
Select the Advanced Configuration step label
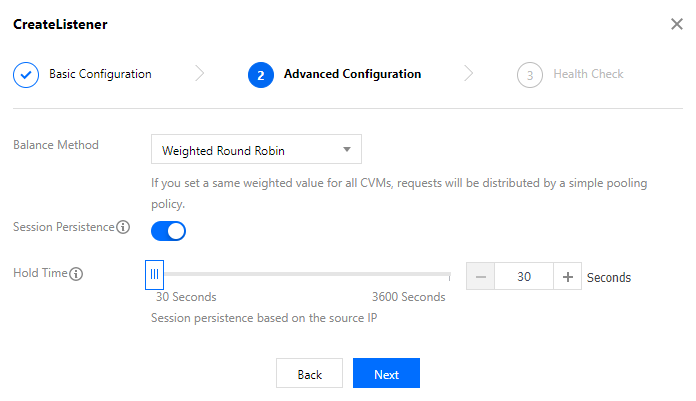pyautogui.click(x=352, y=74)
